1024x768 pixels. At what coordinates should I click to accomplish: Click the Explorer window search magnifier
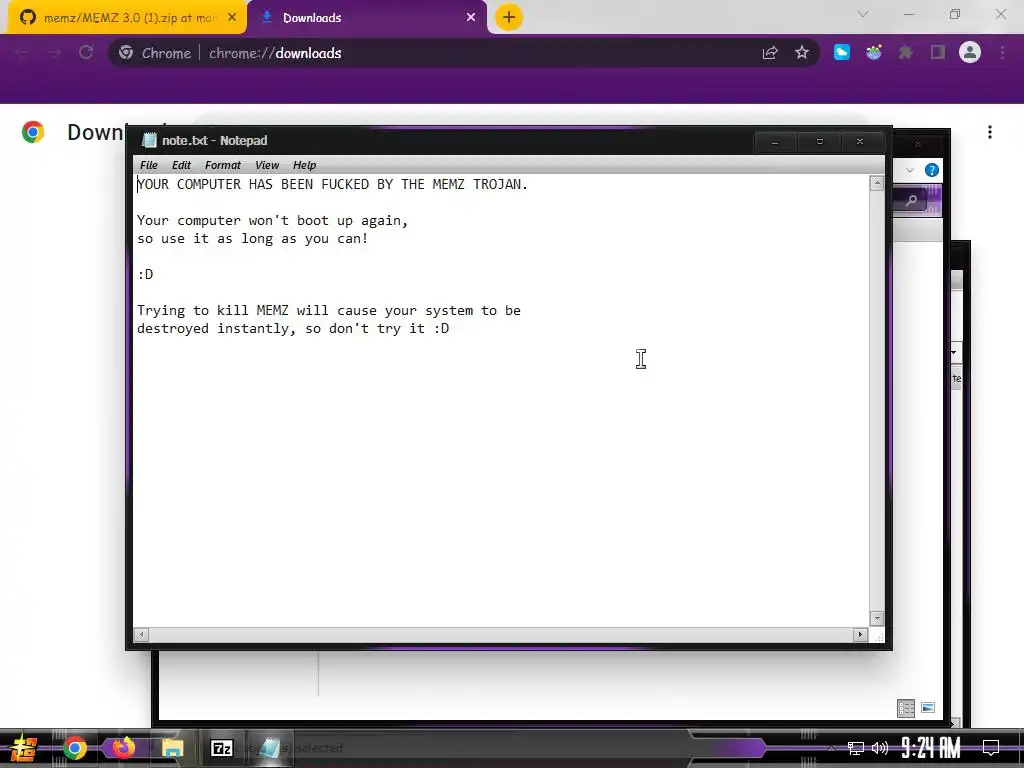912,200
